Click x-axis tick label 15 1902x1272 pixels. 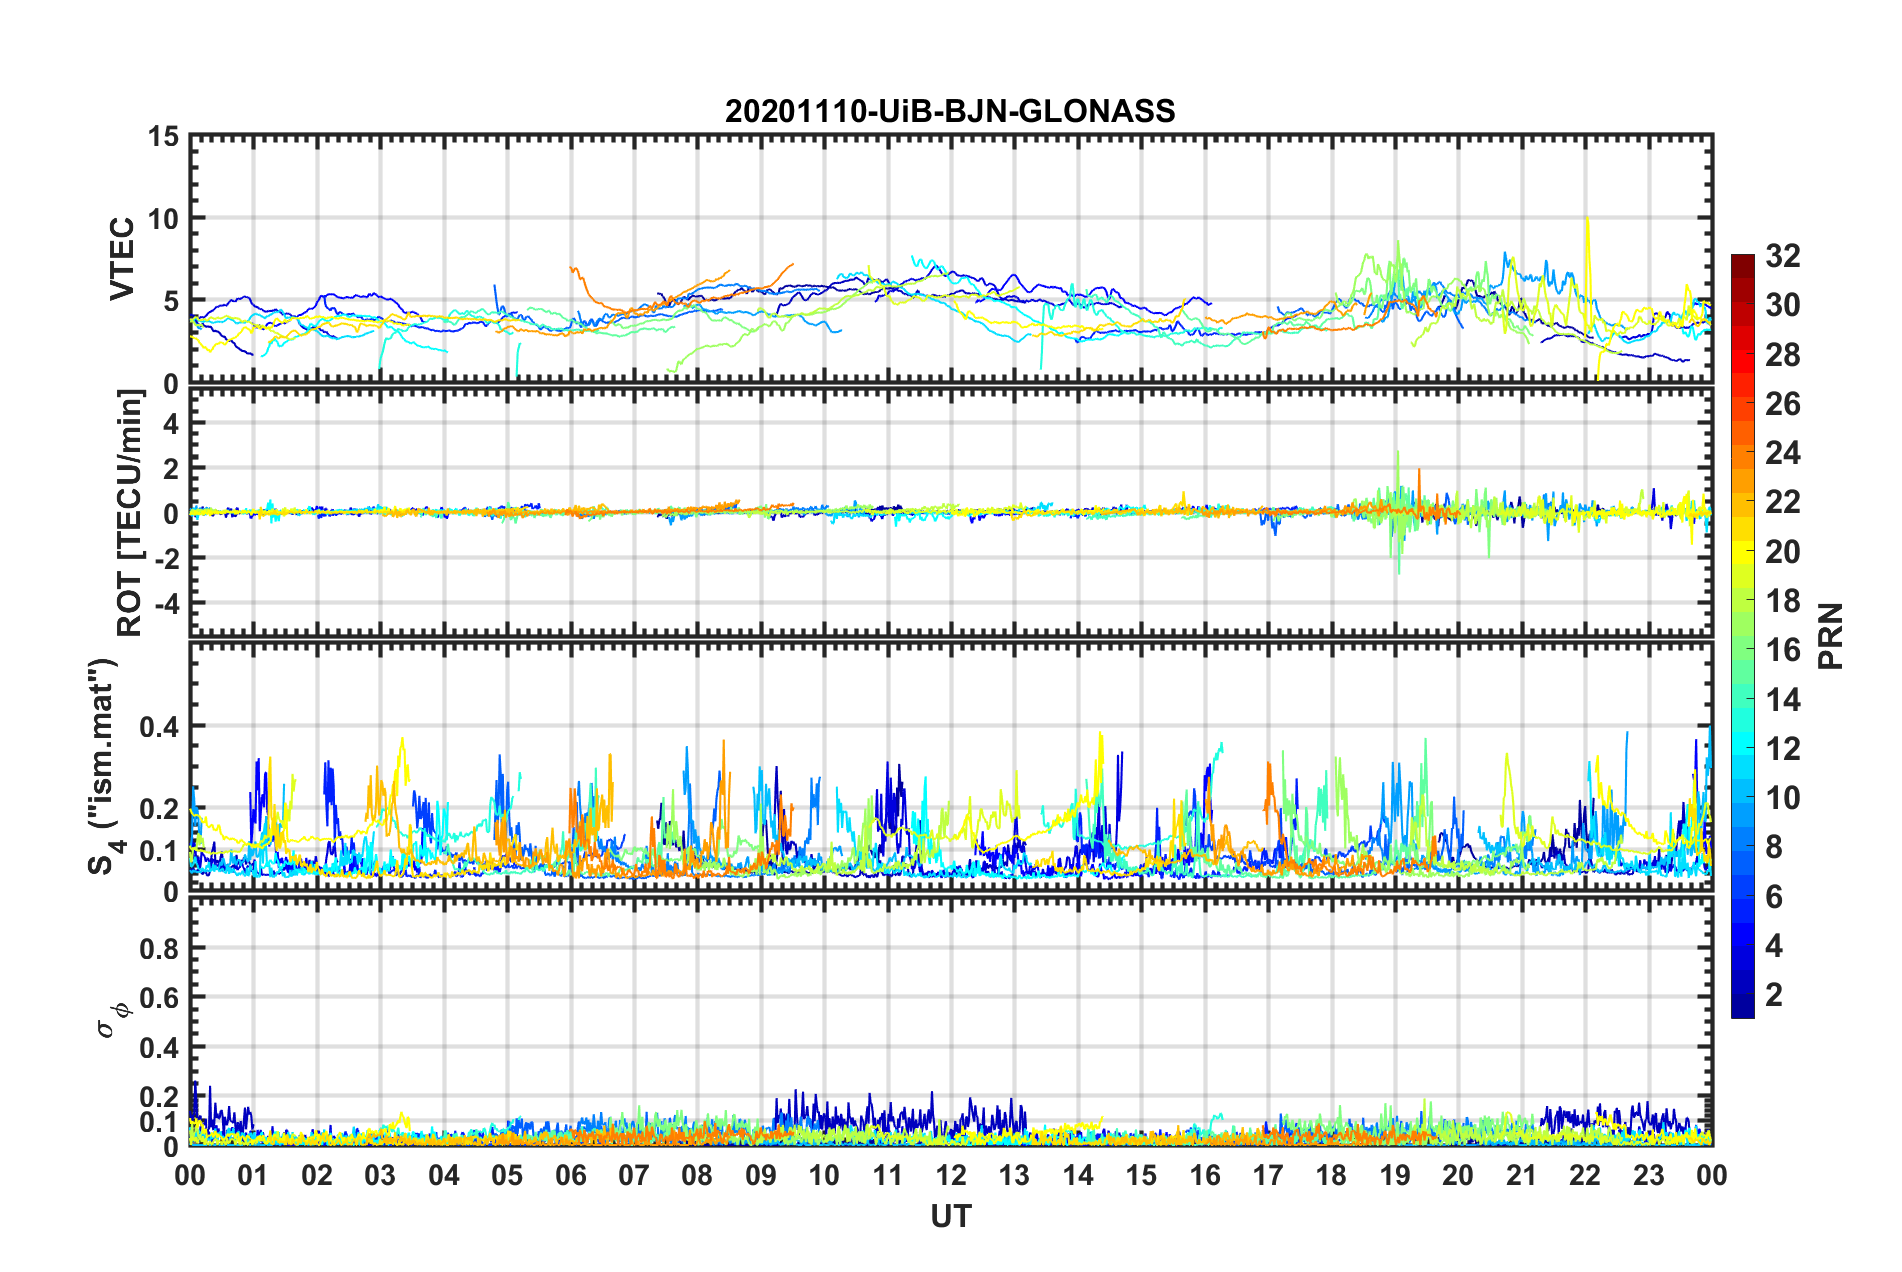[1141, 1176]
